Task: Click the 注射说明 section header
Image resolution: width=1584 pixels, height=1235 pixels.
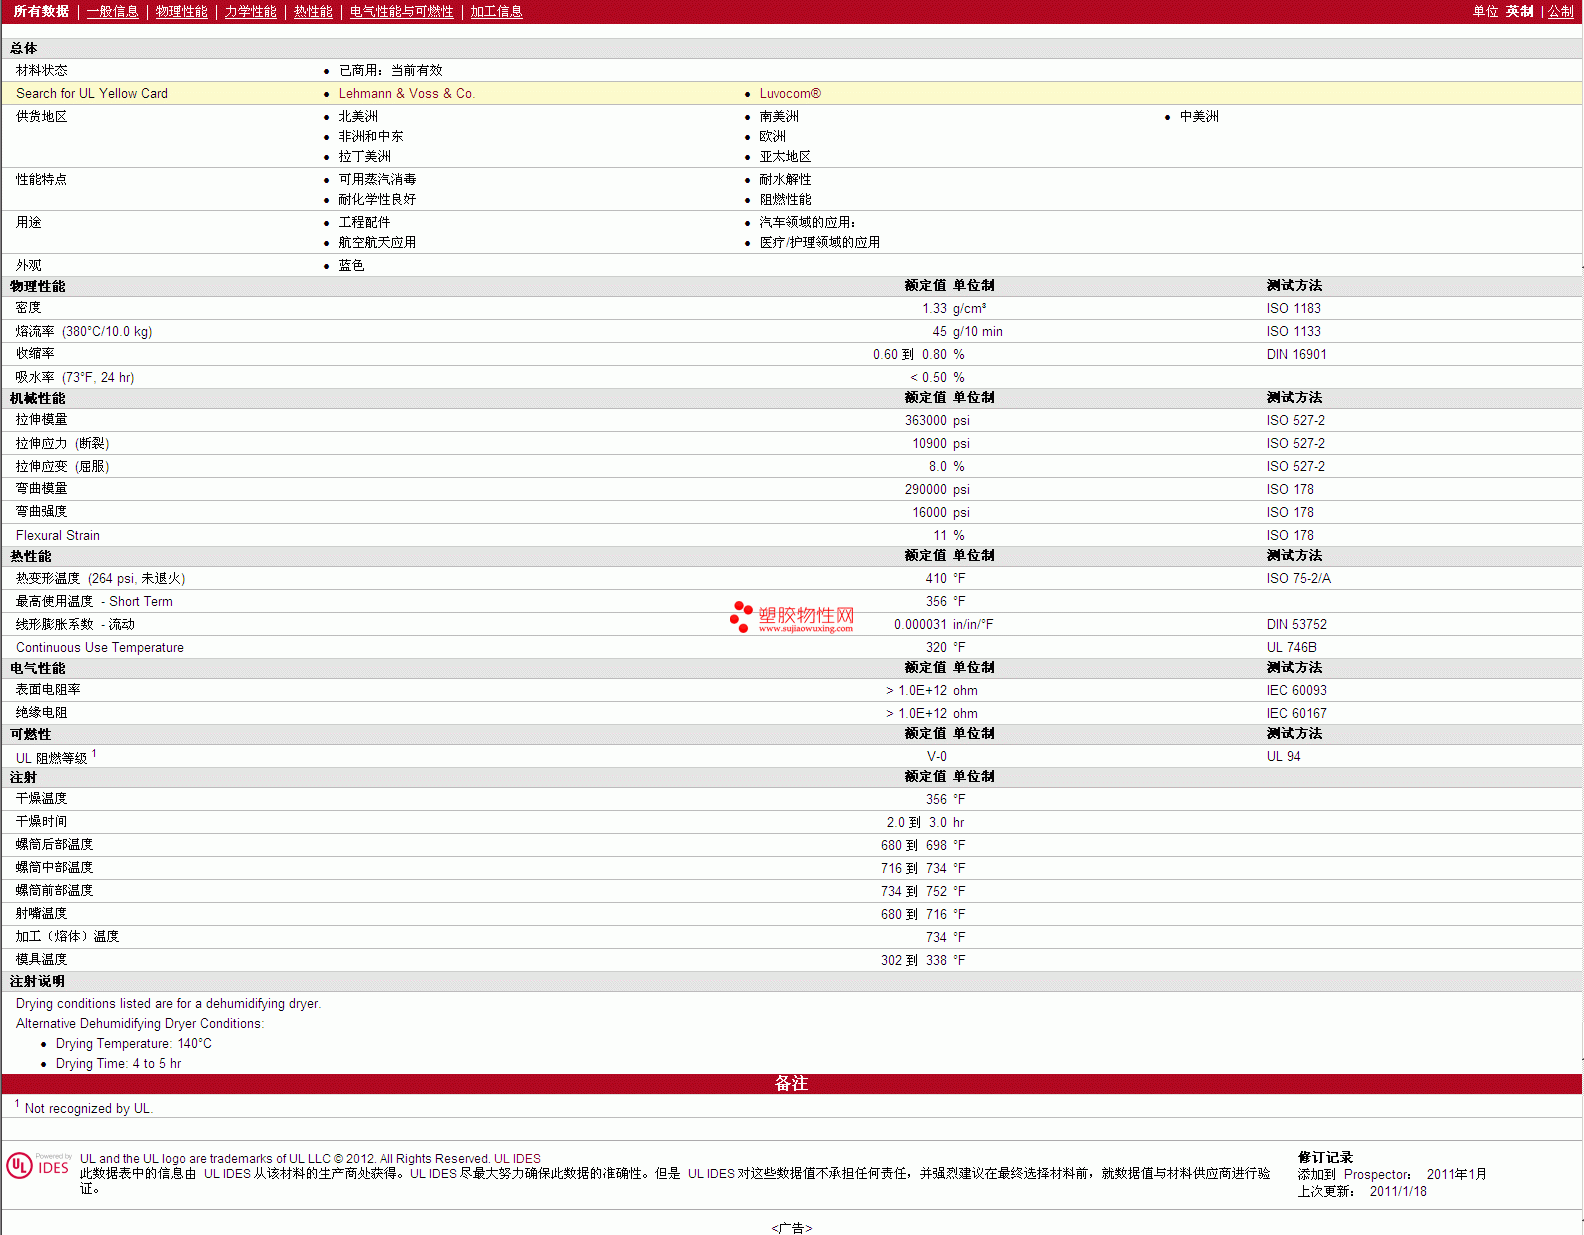Action: 37,982
